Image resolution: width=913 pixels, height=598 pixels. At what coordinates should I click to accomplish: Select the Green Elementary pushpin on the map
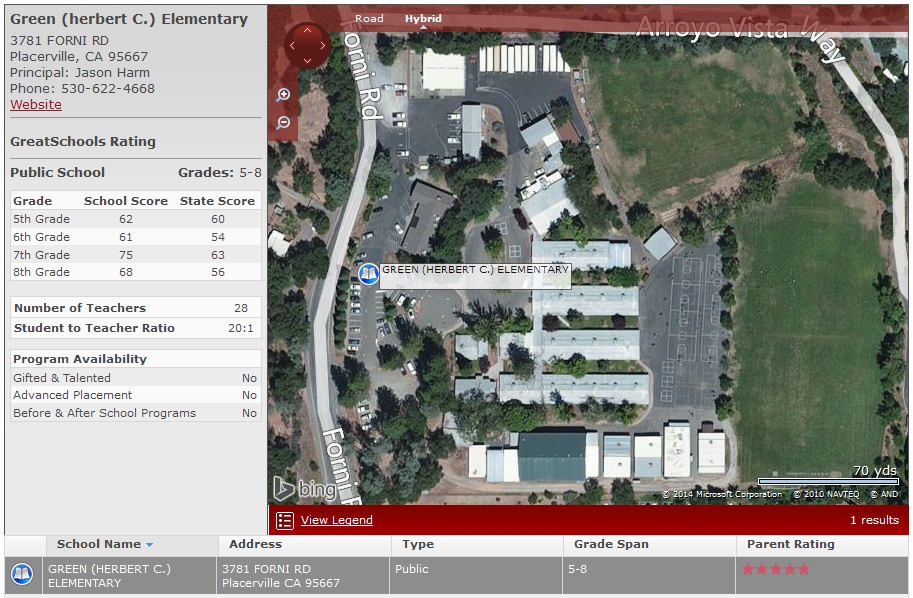click(x=368, y=273)
